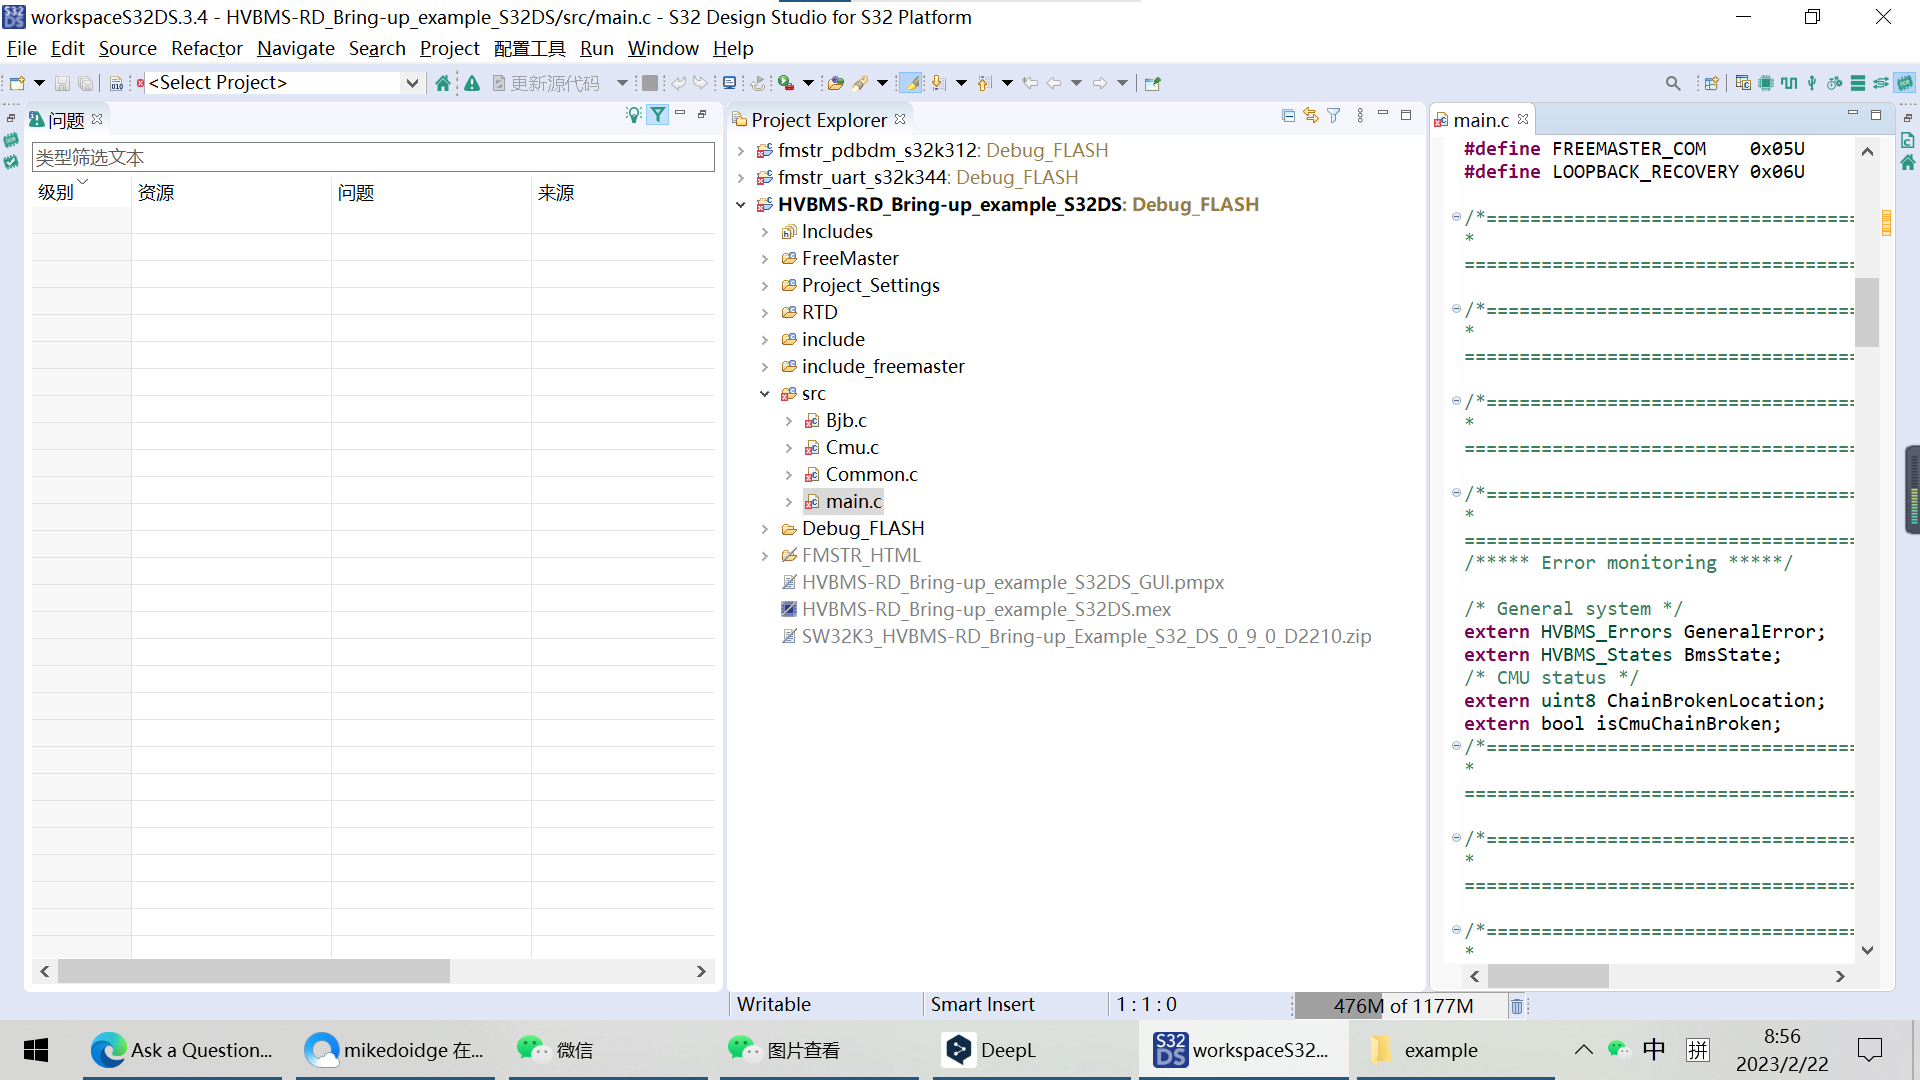Image resolution: width=1920 pixels, height=1080 pixels.
Task: Toggle the filter button in Problems view
Action: pyautogui.click(x=658, y=115)
